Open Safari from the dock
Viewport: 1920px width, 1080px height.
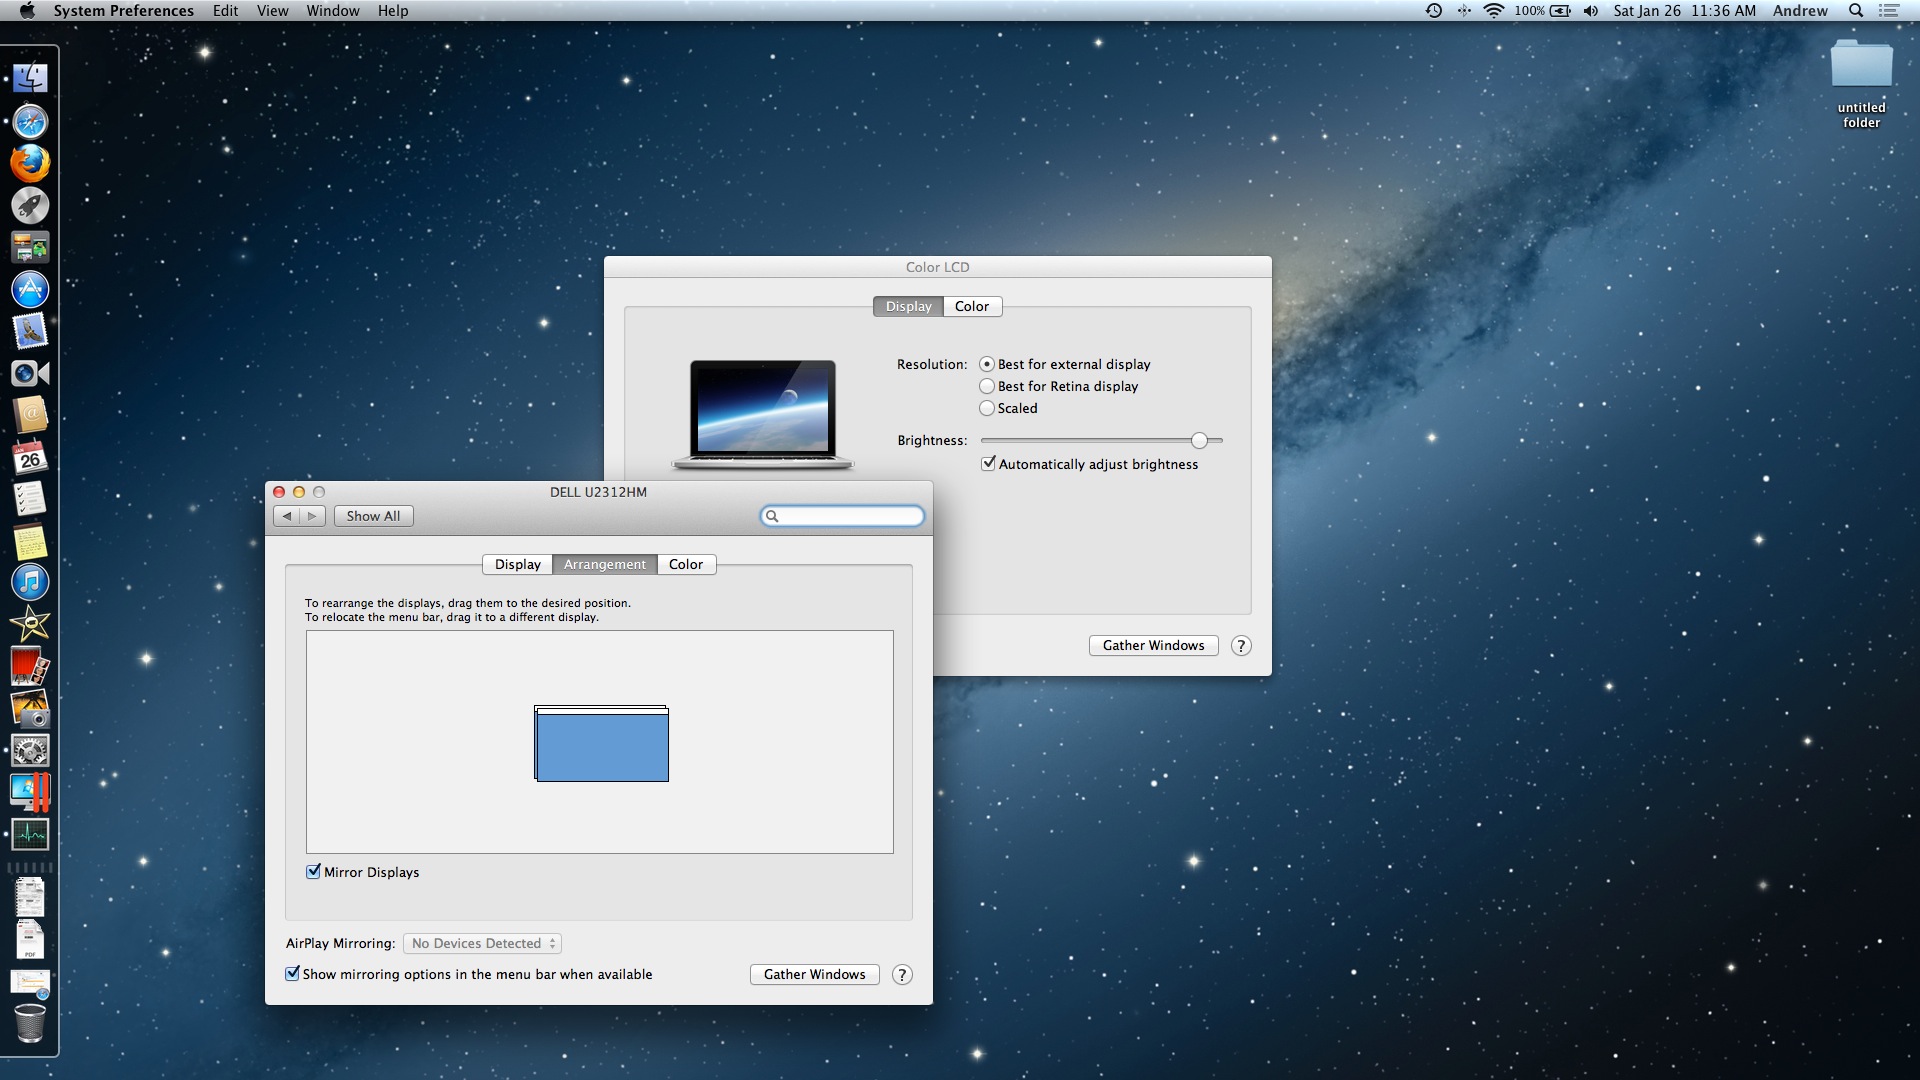pyautogui.click(x=30, y=122)
